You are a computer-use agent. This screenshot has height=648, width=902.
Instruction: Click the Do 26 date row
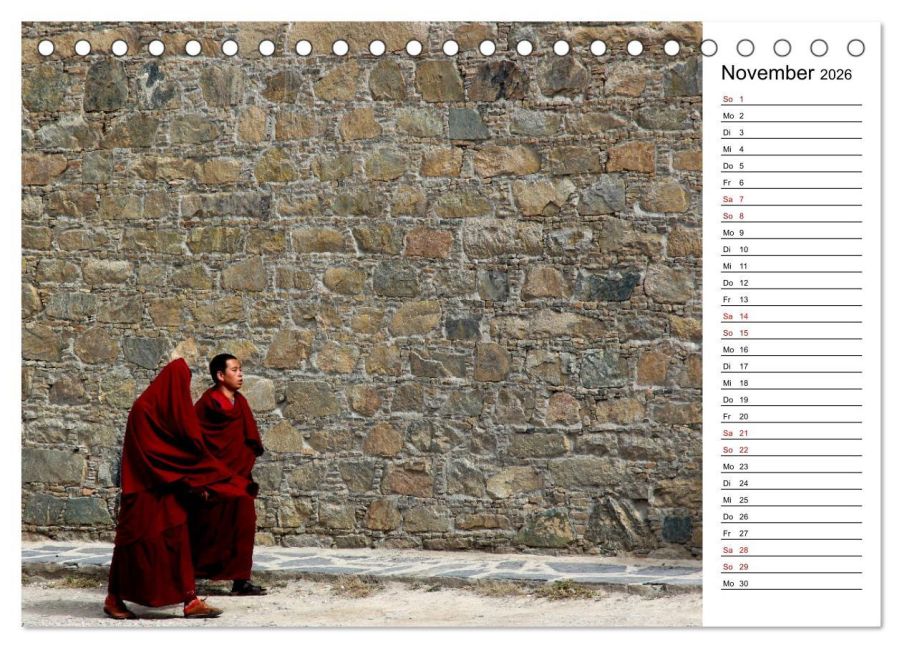point(792,516)
